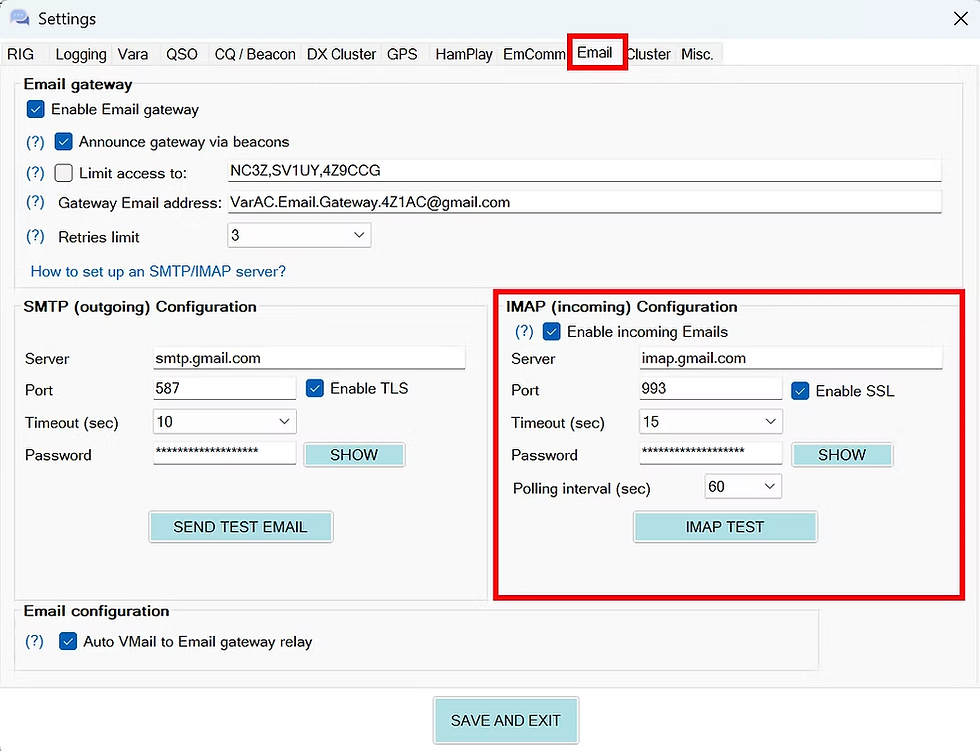Image resolution: width=980 pixels, height=751 pixels.
Task: Click the SMTP Port field
Action: click(224, 388)
